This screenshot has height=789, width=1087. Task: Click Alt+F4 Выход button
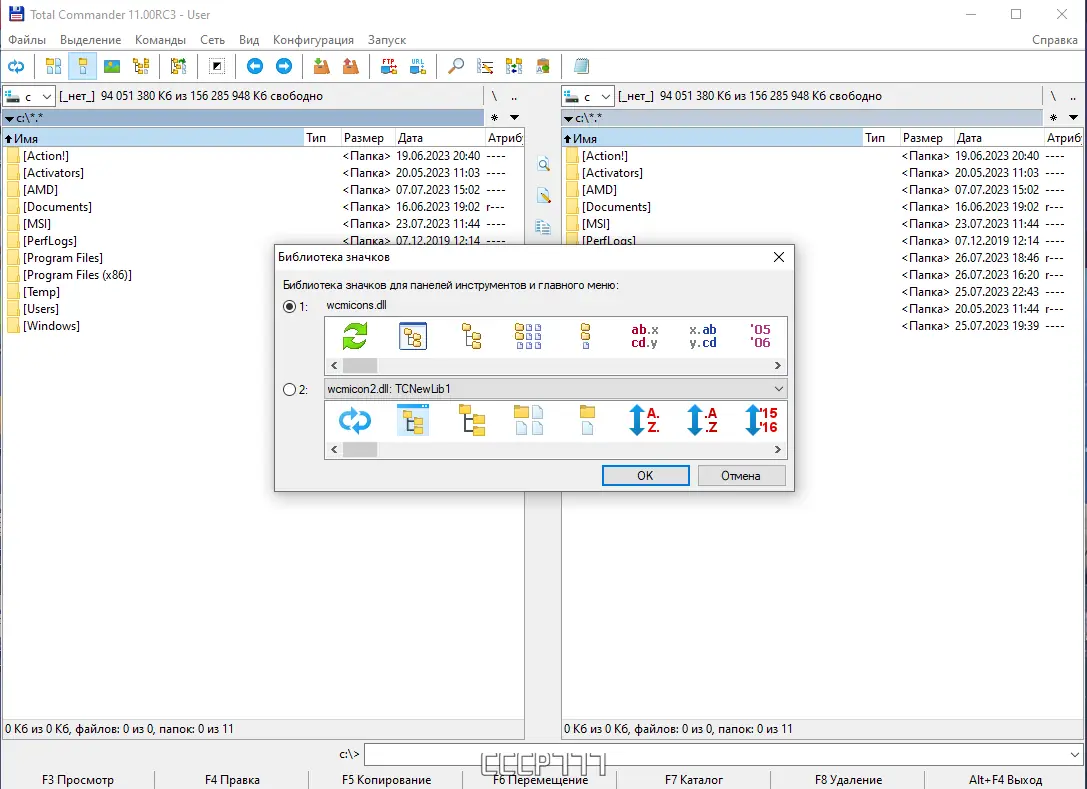(1005, 780)
